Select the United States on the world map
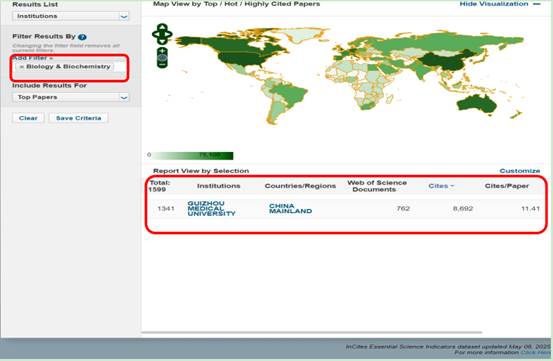Screen dimensions: 553x361 pos(242,58)
